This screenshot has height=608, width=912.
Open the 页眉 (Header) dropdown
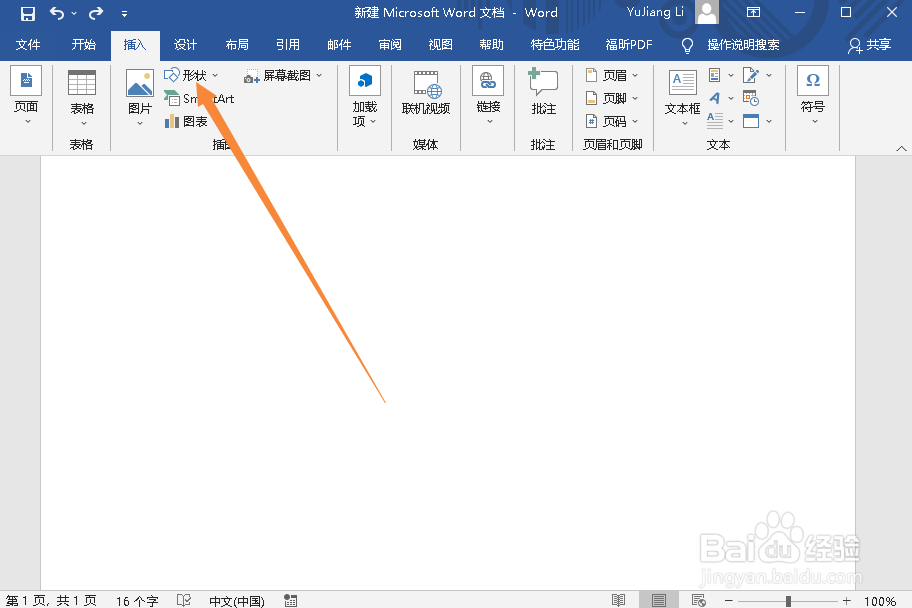pyautogui.click(x=612, y=75)
